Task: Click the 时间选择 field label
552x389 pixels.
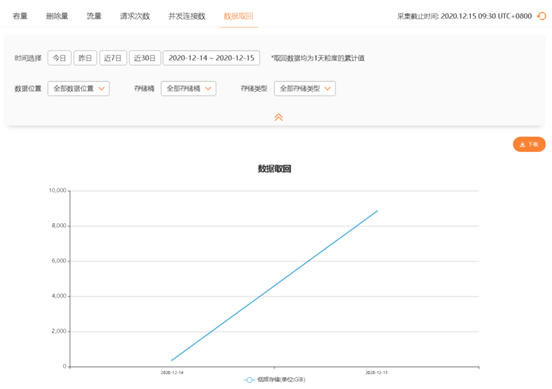Action: [x=28, y=58]
